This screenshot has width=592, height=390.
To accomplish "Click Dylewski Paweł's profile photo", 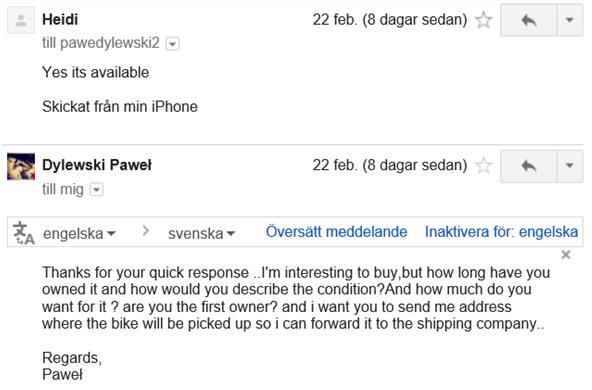I will pyautogui.click(x=21, y=166).
